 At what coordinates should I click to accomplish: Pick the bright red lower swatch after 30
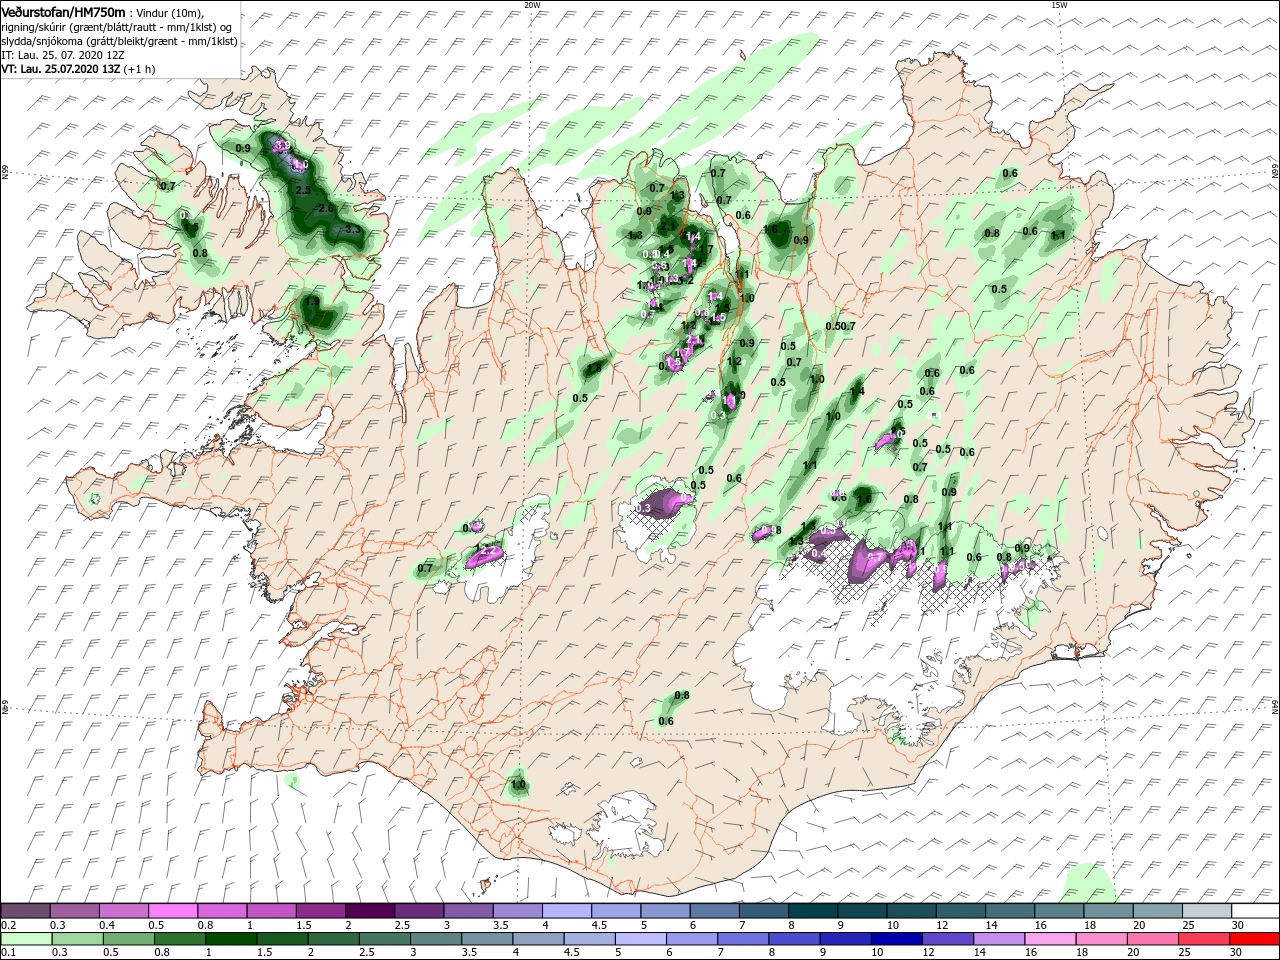click(1255, 939)
